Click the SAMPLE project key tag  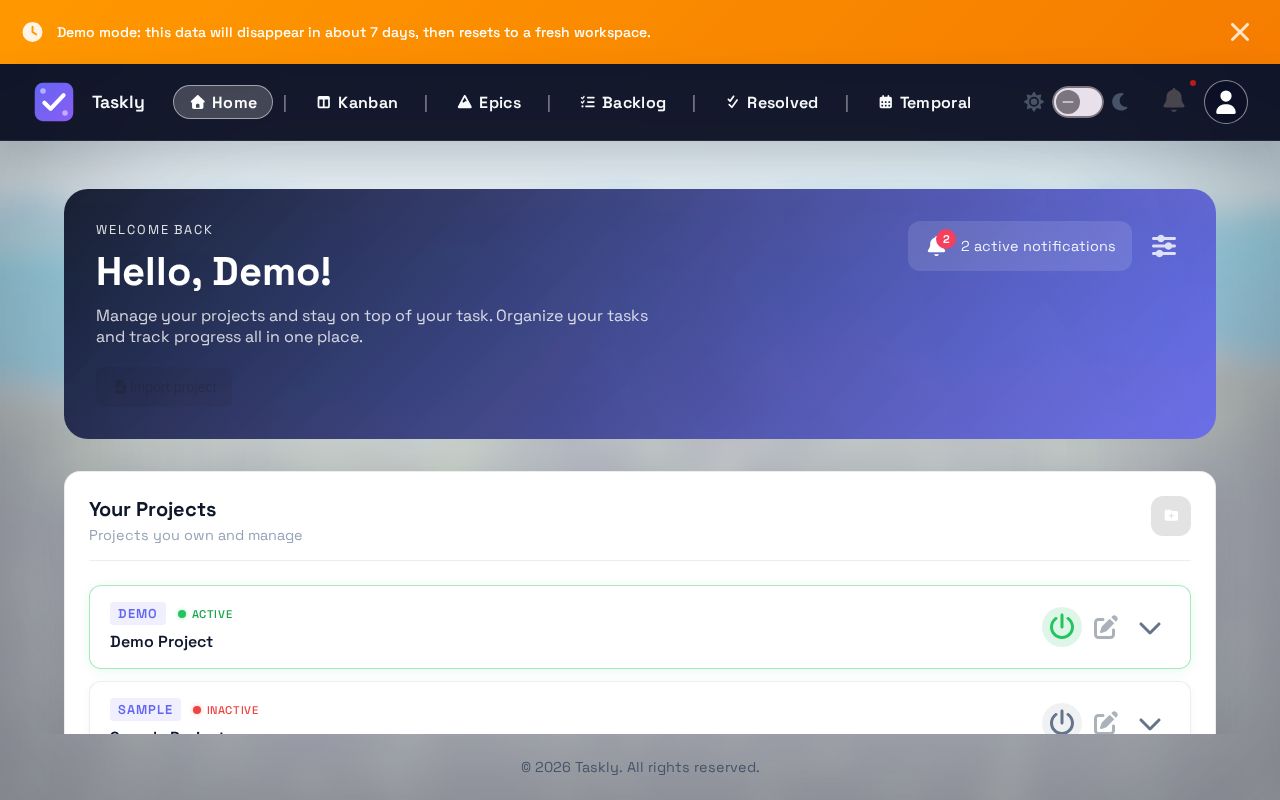click(x=146, y=710)
